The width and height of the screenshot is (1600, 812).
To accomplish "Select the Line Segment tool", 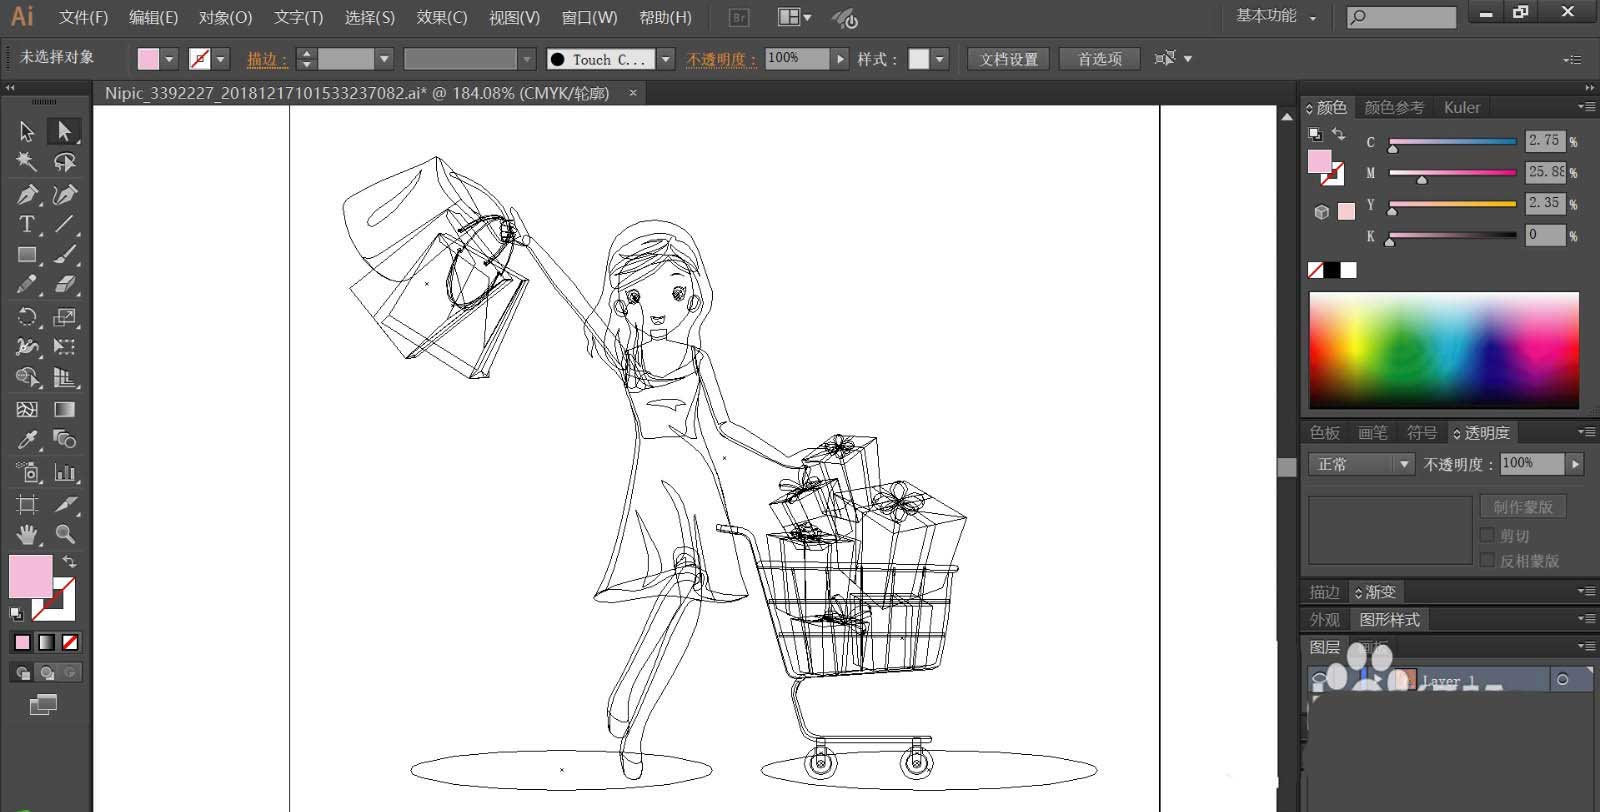I will tap(64, 224).
